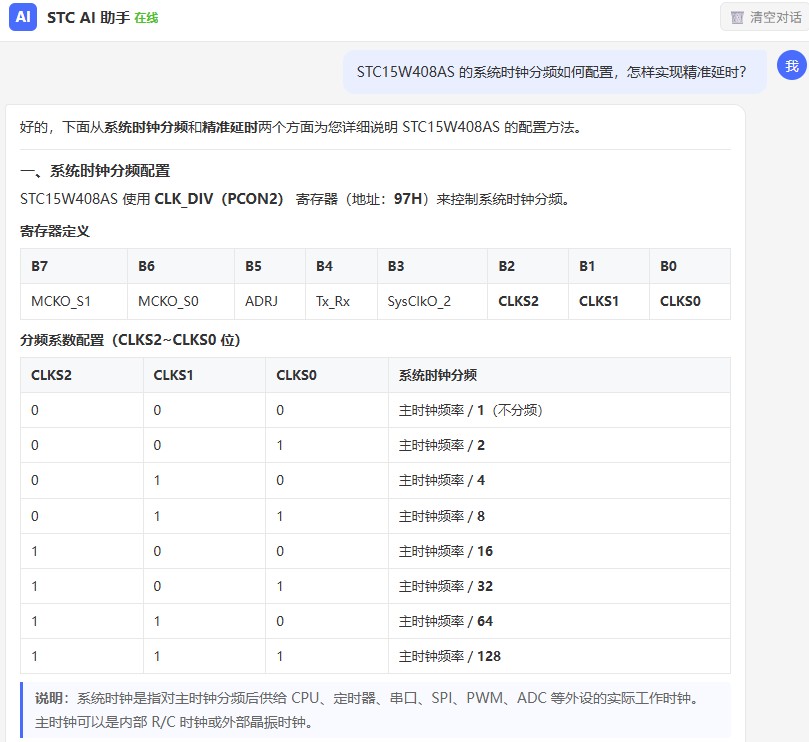Click the 主时钟频率 / 4 cell

pos(559,480)
